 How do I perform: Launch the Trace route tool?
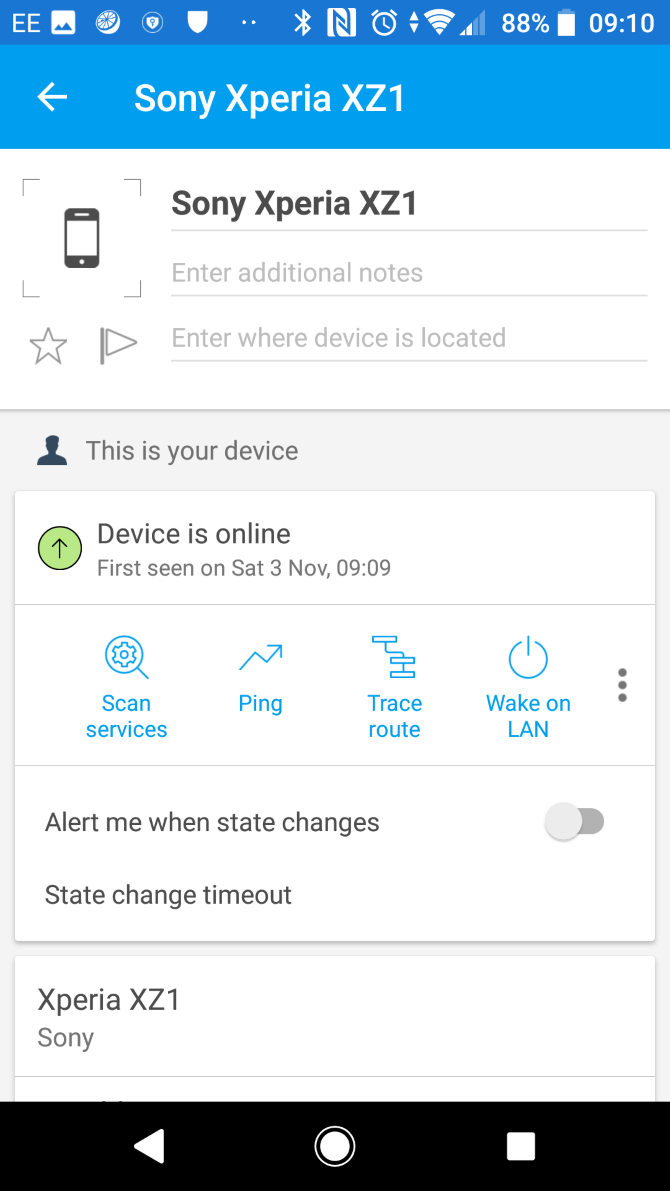click(x=394, y=685)
